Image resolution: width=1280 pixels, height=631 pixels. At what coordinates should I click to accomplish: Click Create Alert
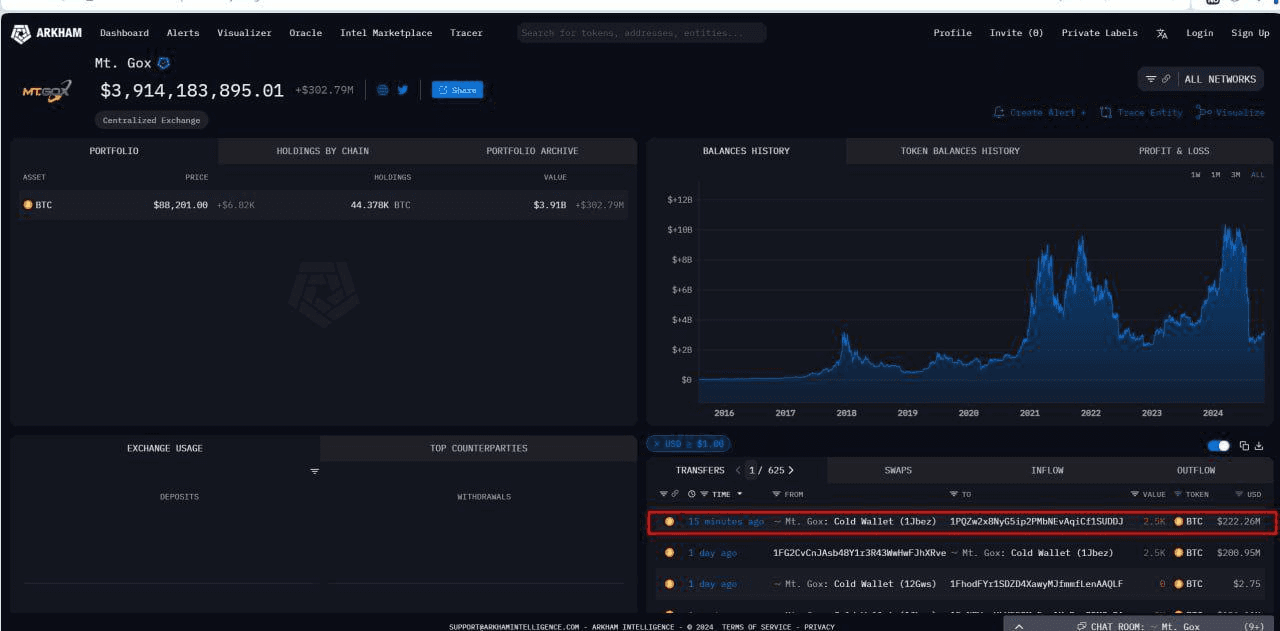coord(1039,113)
